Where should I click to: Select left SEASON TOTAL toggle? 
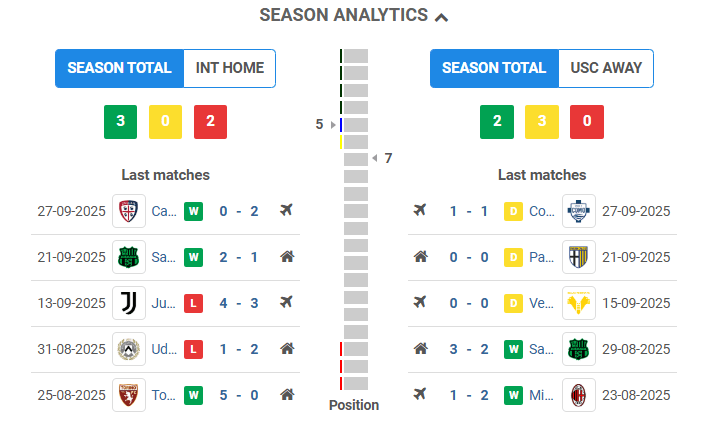pos(120,68)
